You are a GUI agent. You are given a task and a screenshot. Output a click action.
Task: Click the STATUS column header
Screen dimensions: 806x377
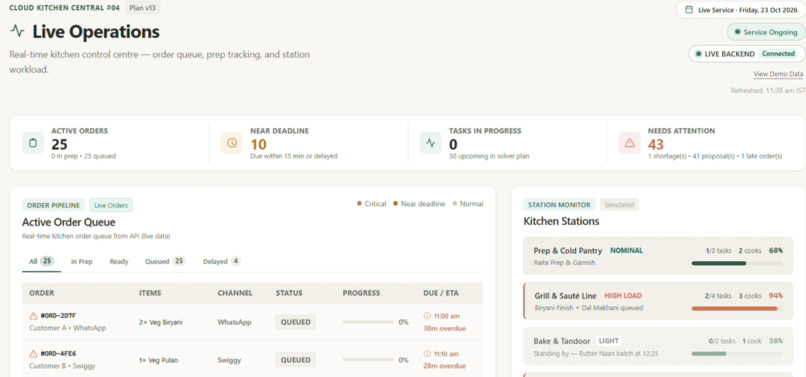pos(289,293)
